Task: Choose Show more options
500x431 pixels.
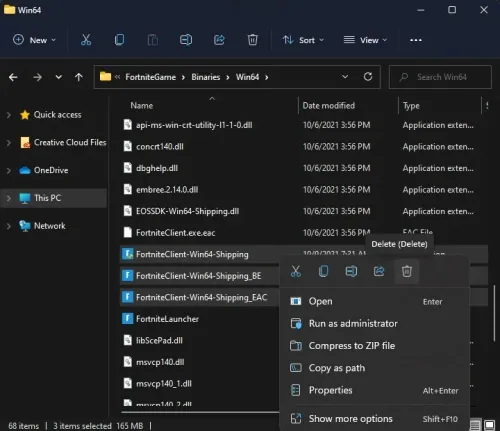Action: point(374,419)
